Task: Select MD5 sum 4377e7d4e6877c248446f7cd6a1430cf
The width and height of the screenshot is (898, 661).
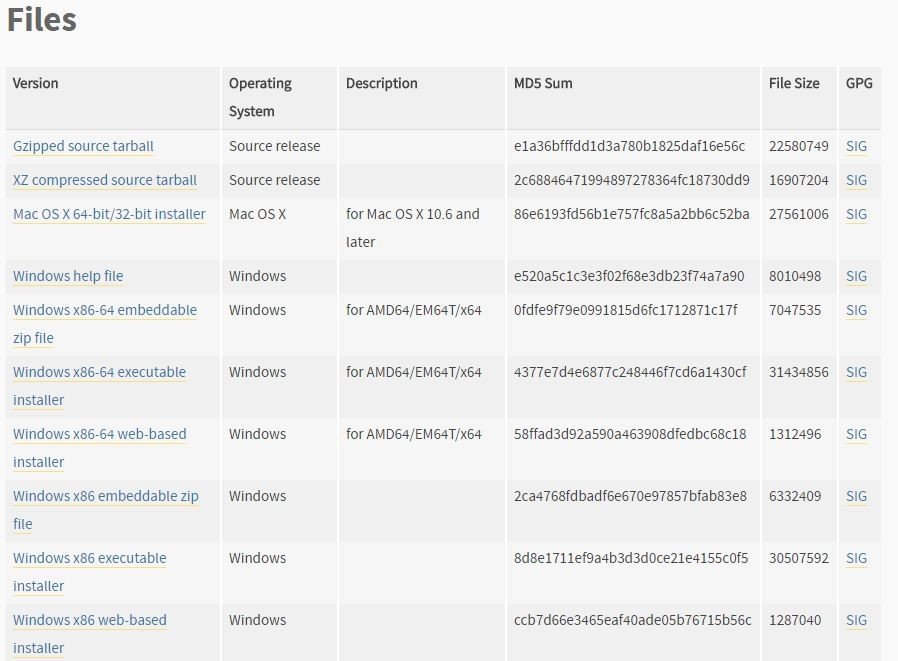Action: click(x=630, y=372)
